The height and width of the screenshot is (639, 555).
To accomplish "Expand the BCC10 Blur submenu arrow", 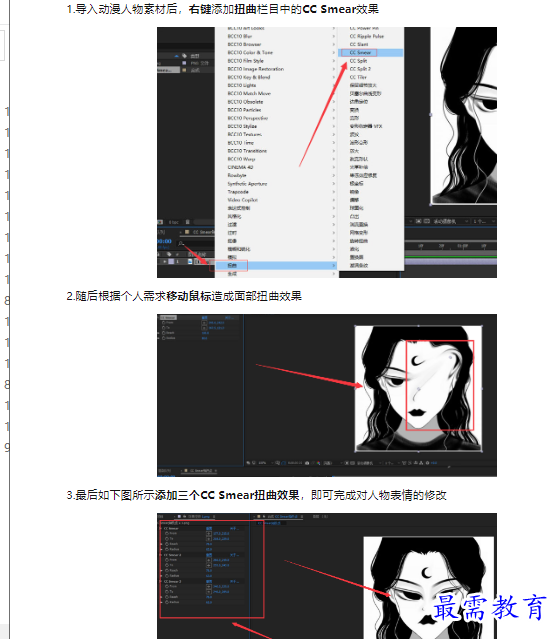I will pyautogui.click(x=334, y=36).
